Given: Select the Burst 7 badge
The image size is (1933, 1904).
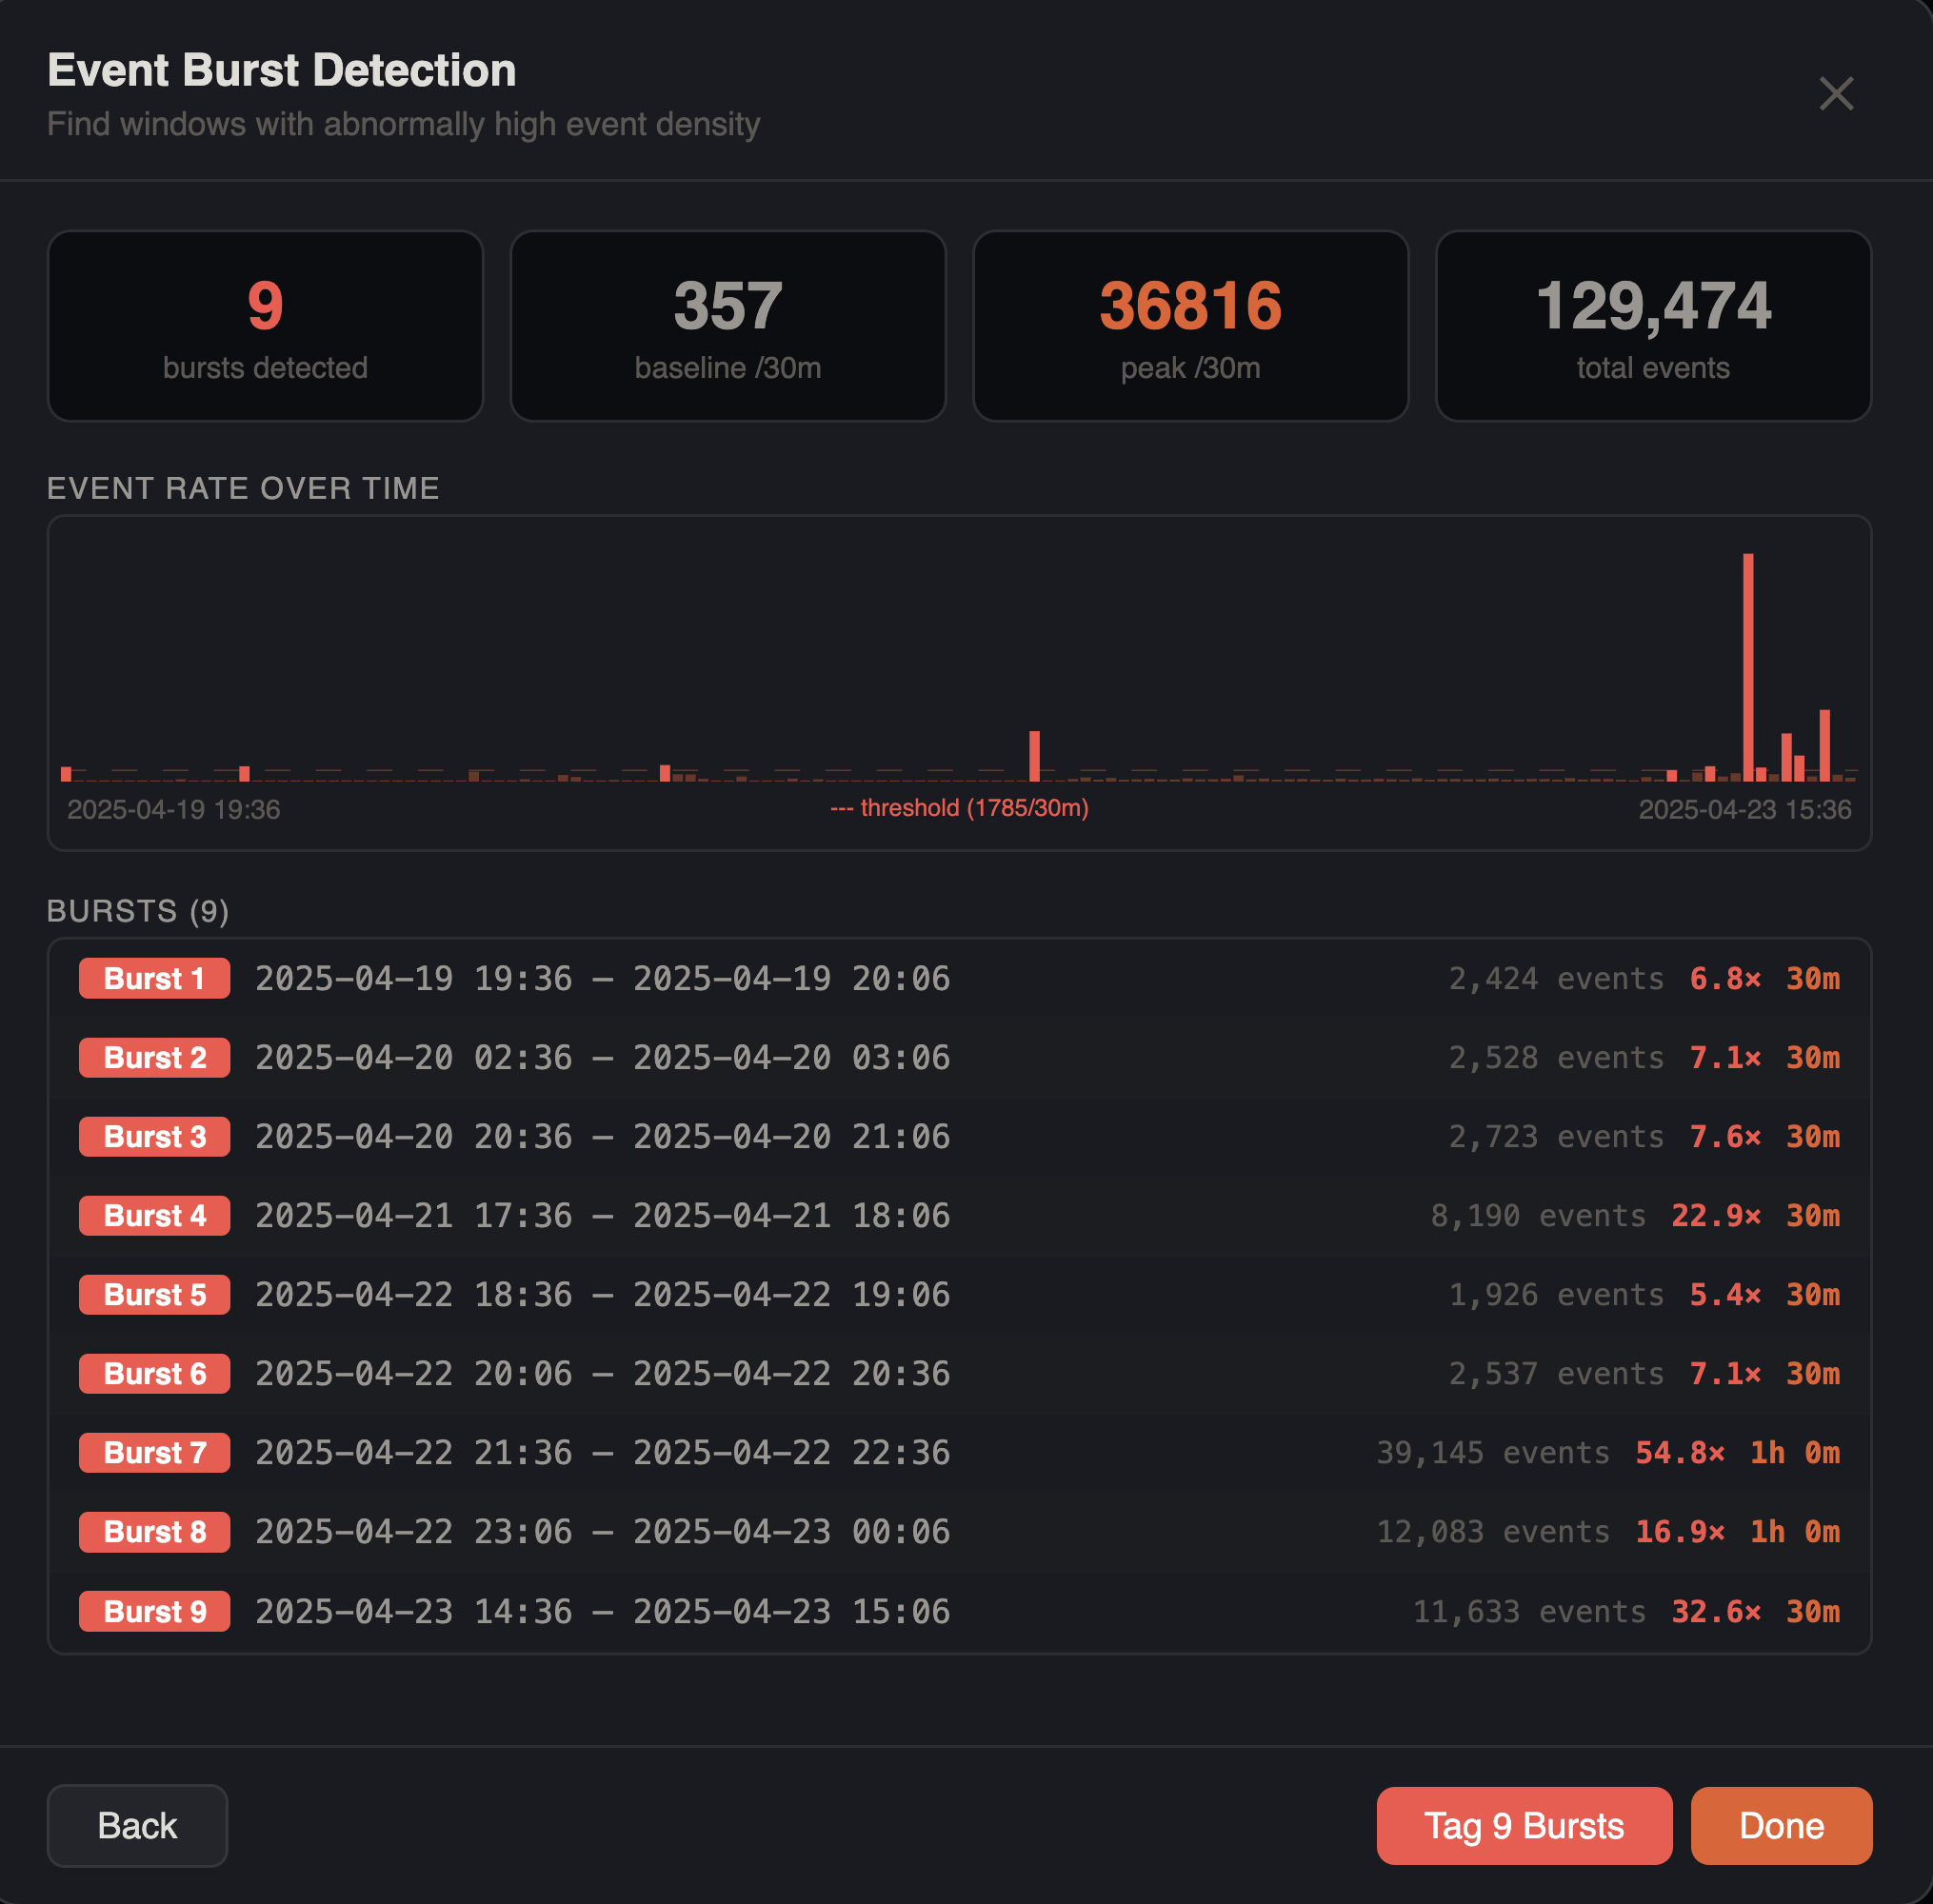Looking at the screenshot, I should (153, 1452).
